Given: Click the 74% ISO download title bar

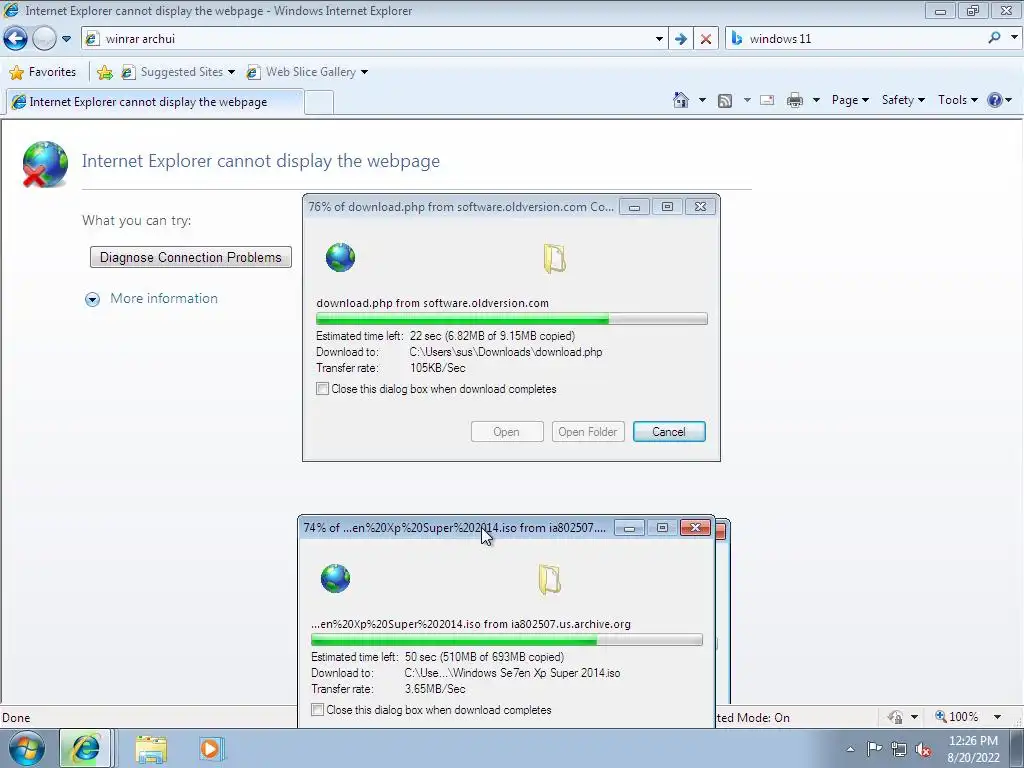Looking at the screenshot, I should 455,528.
